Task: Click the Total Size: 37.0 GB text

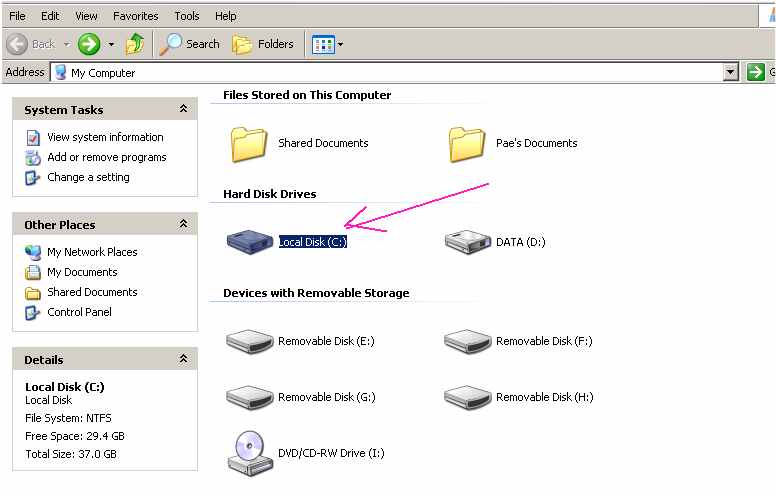Action: click(x=71, y=454)
